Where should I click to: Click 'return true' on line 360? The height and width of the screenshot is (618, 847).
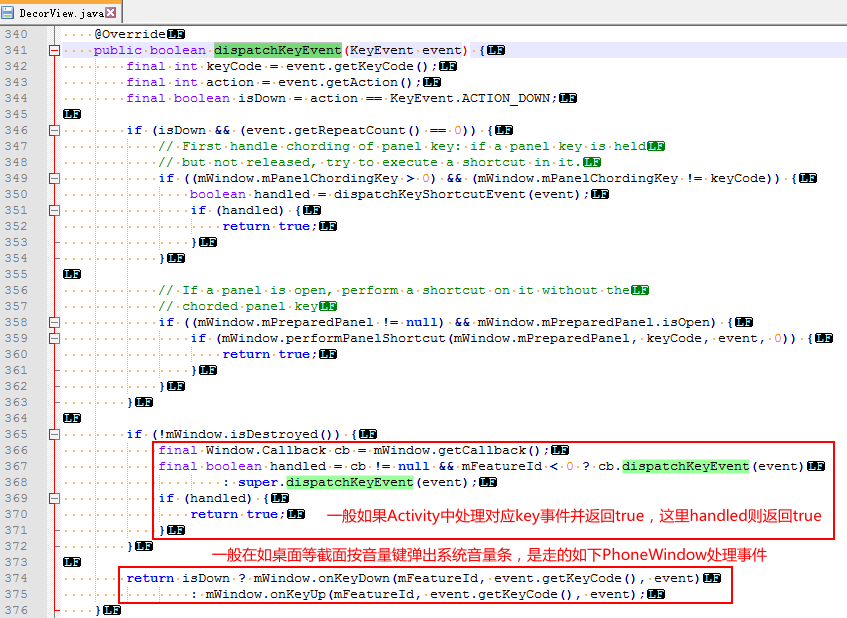266,354
